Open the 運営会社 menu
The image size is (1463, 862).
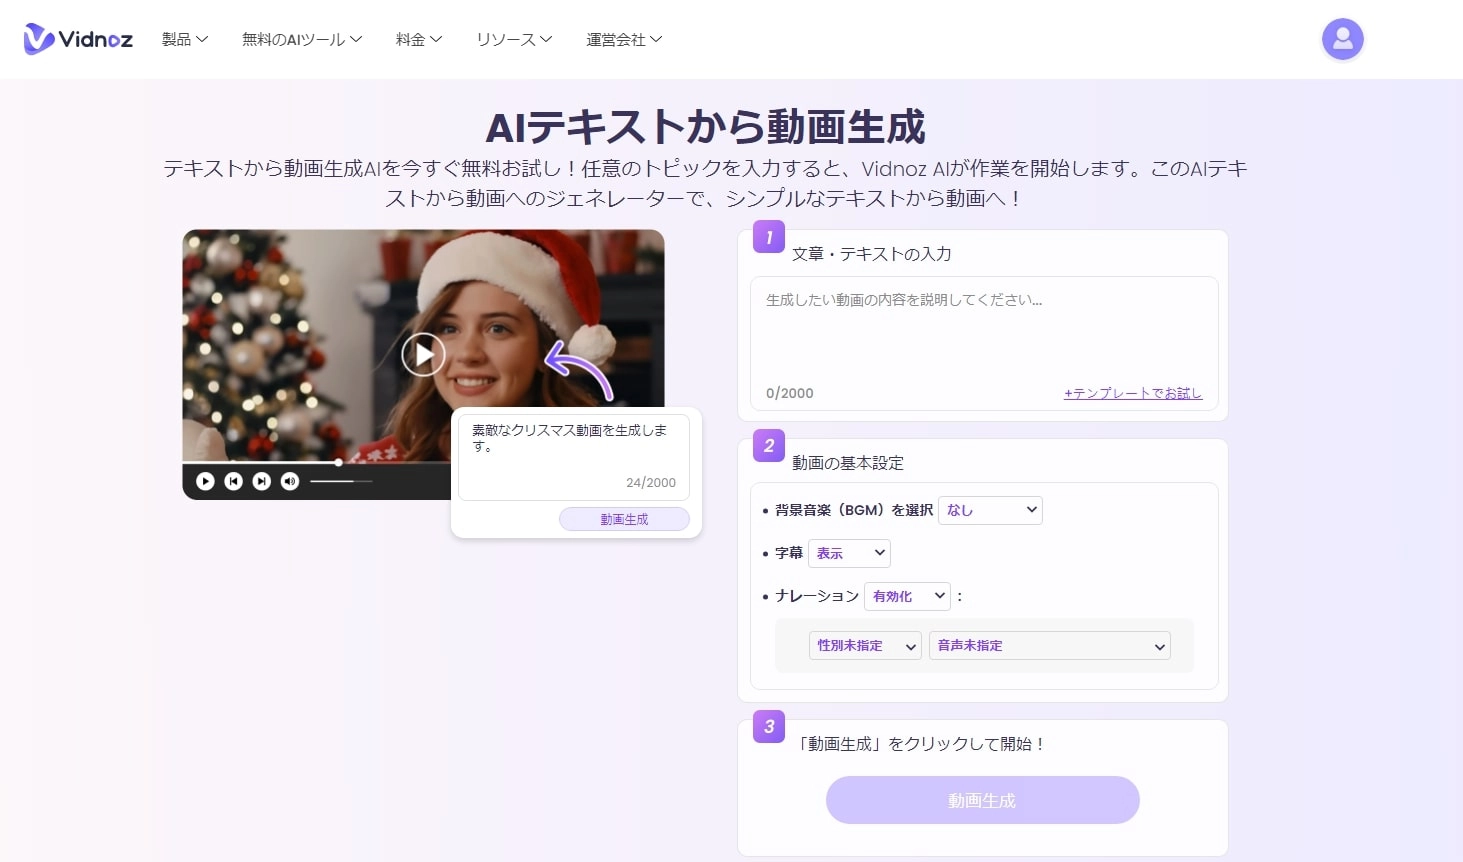[624, 39]
